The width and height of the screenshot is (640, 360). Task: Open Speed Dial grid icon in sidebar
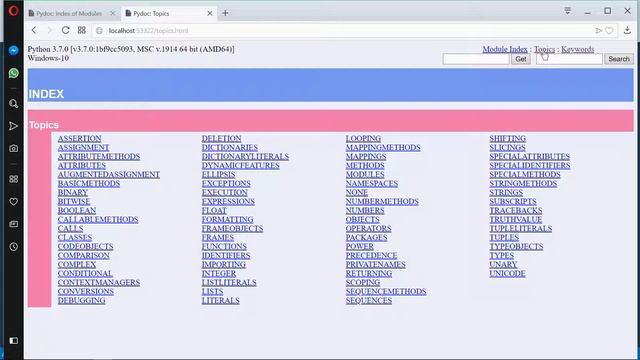[x=13, y=179]
